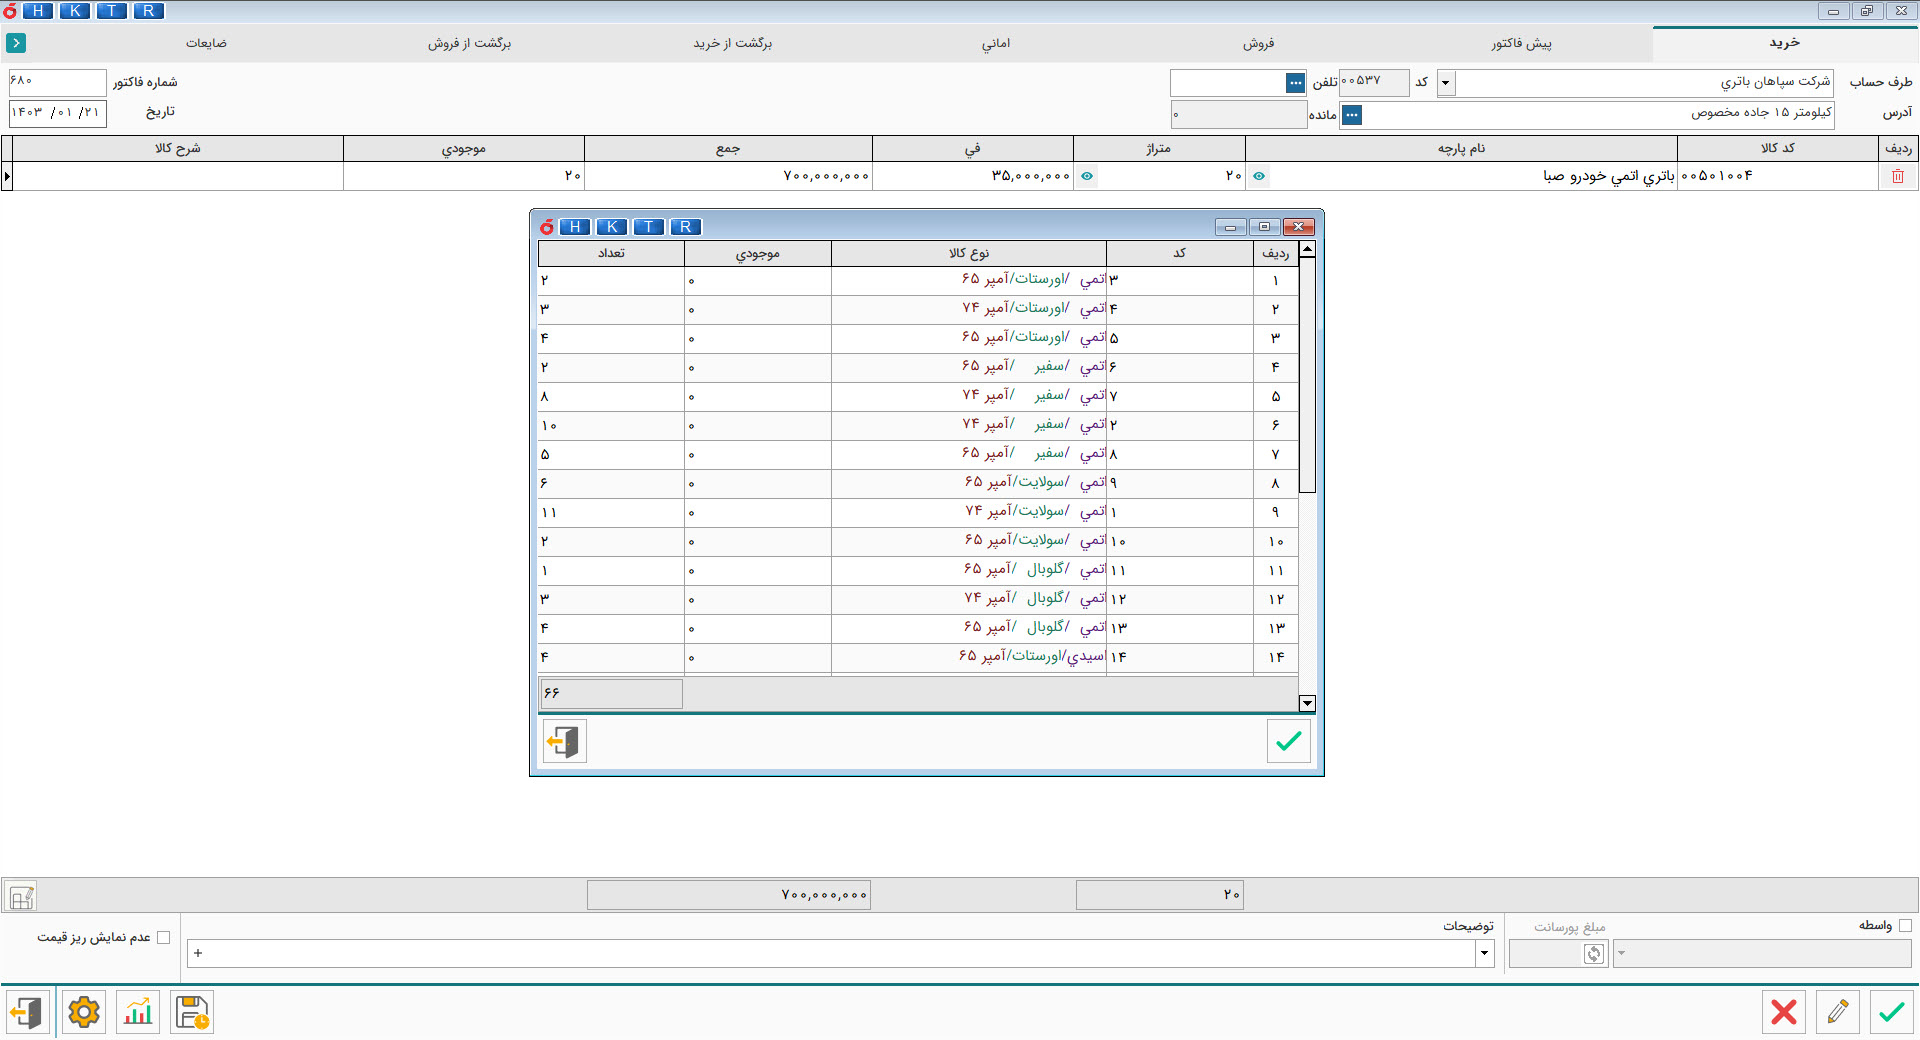Click the dialog scrollbar down arrow

point(1307,703)
